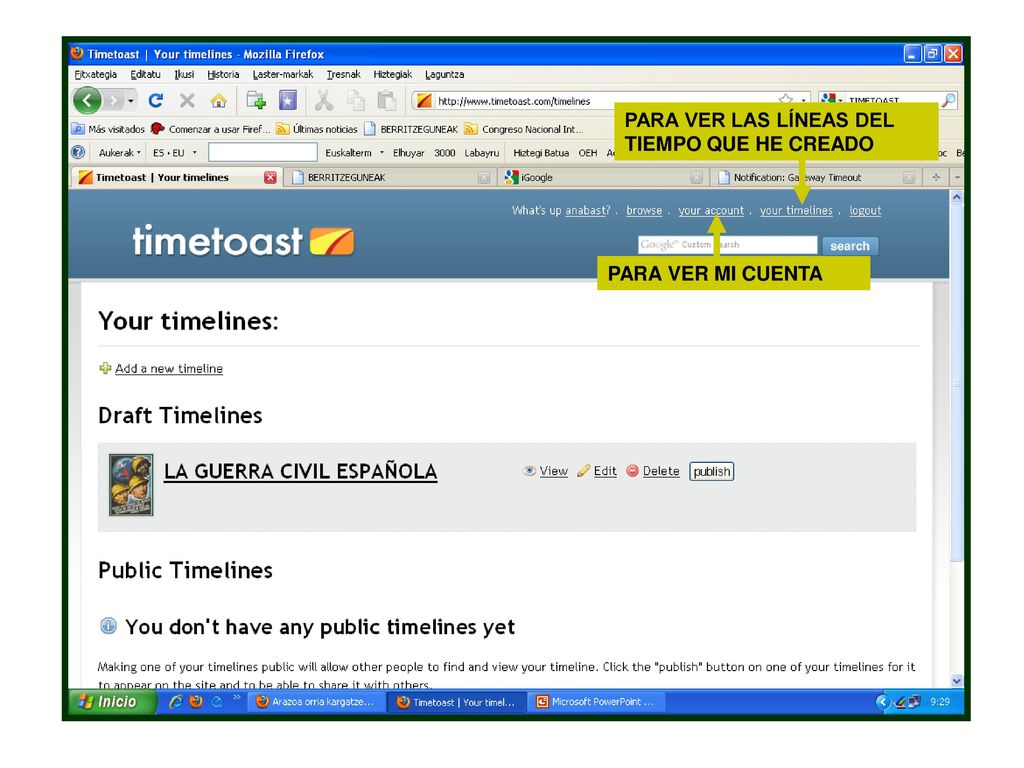Click the Copy toolbar icon
The height and width of the screenshot is (768, 1024).
(x=356, y=101)
